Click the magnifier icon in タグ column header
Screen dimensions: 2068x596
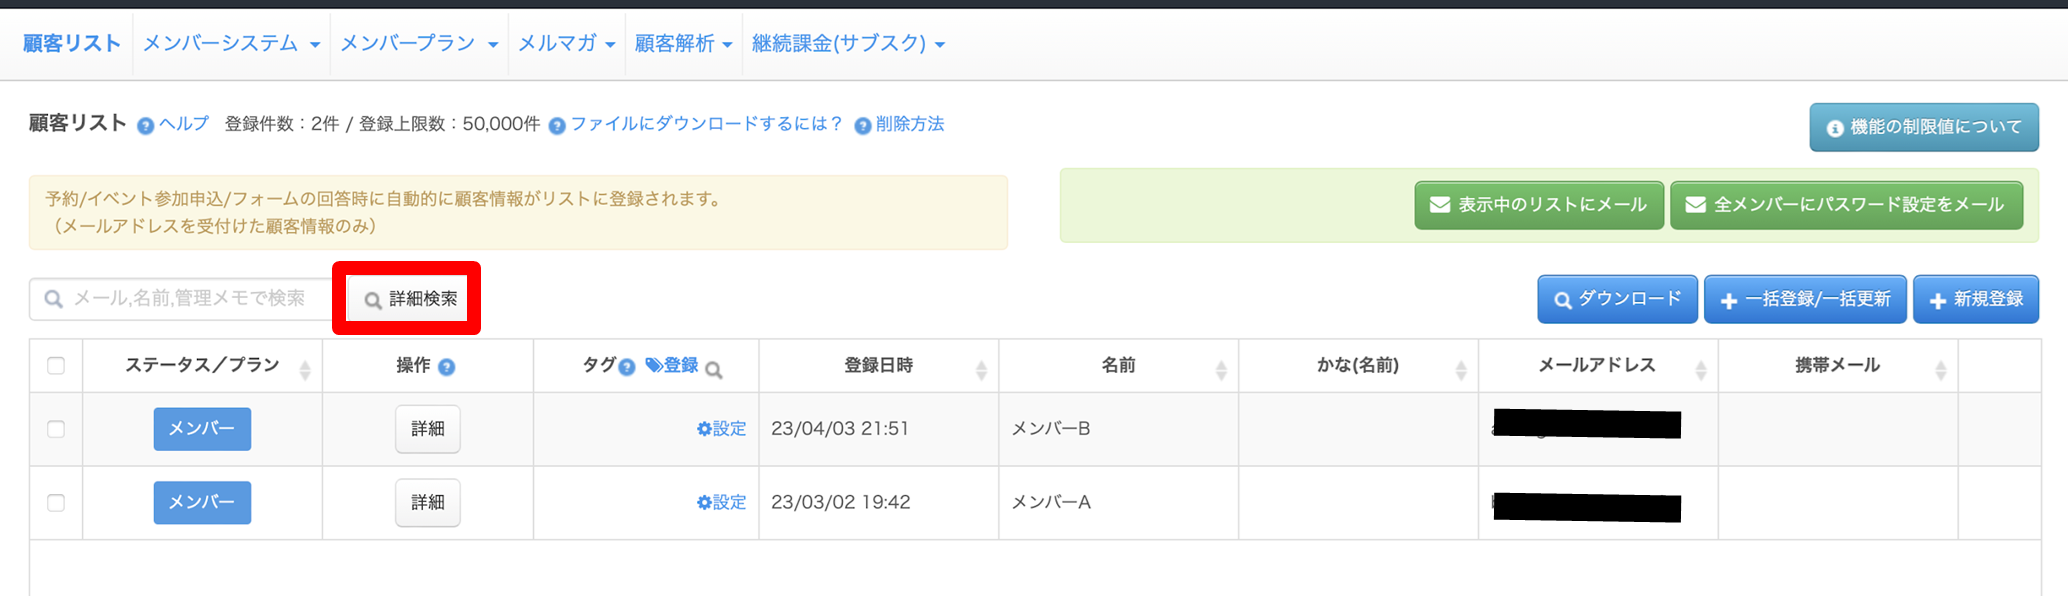714,370
